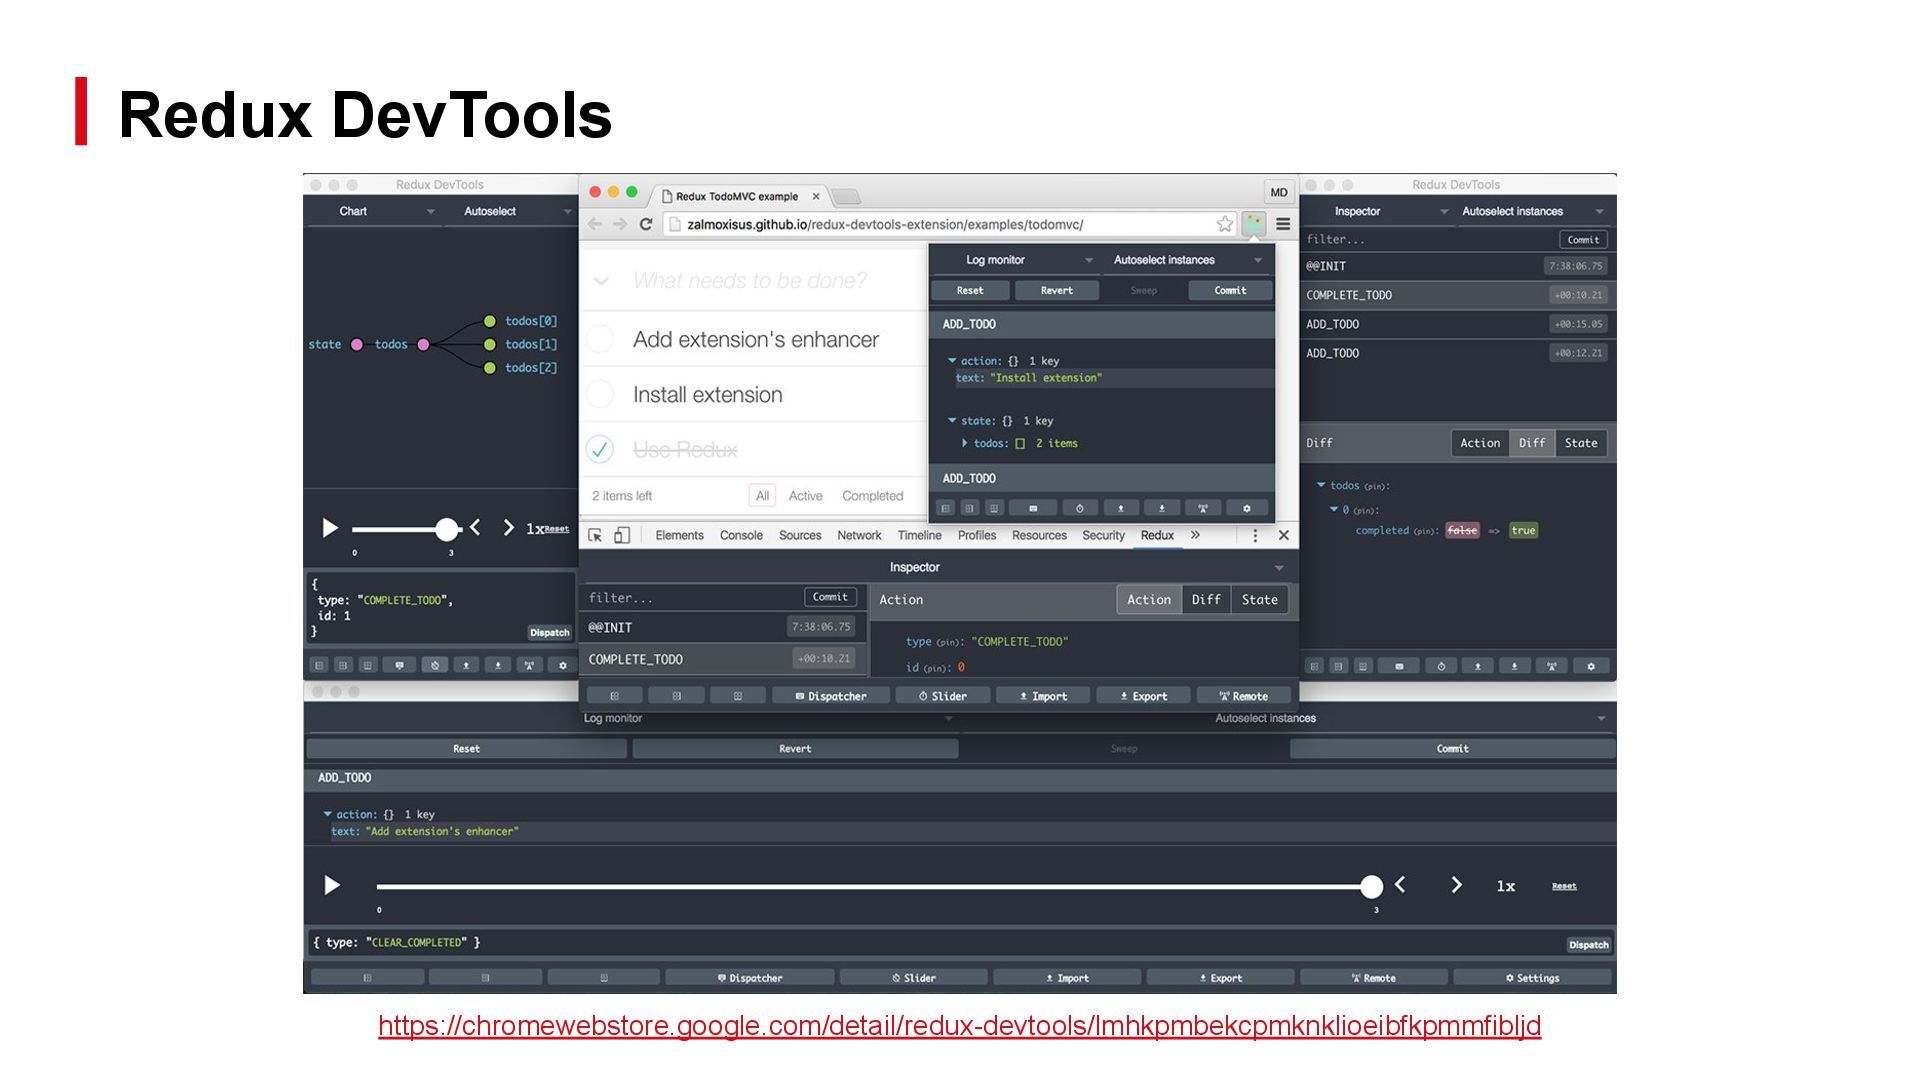Reload the TodoMVC page
The height and width of the screenshot is (1080, 1920).
click(646, 224)
